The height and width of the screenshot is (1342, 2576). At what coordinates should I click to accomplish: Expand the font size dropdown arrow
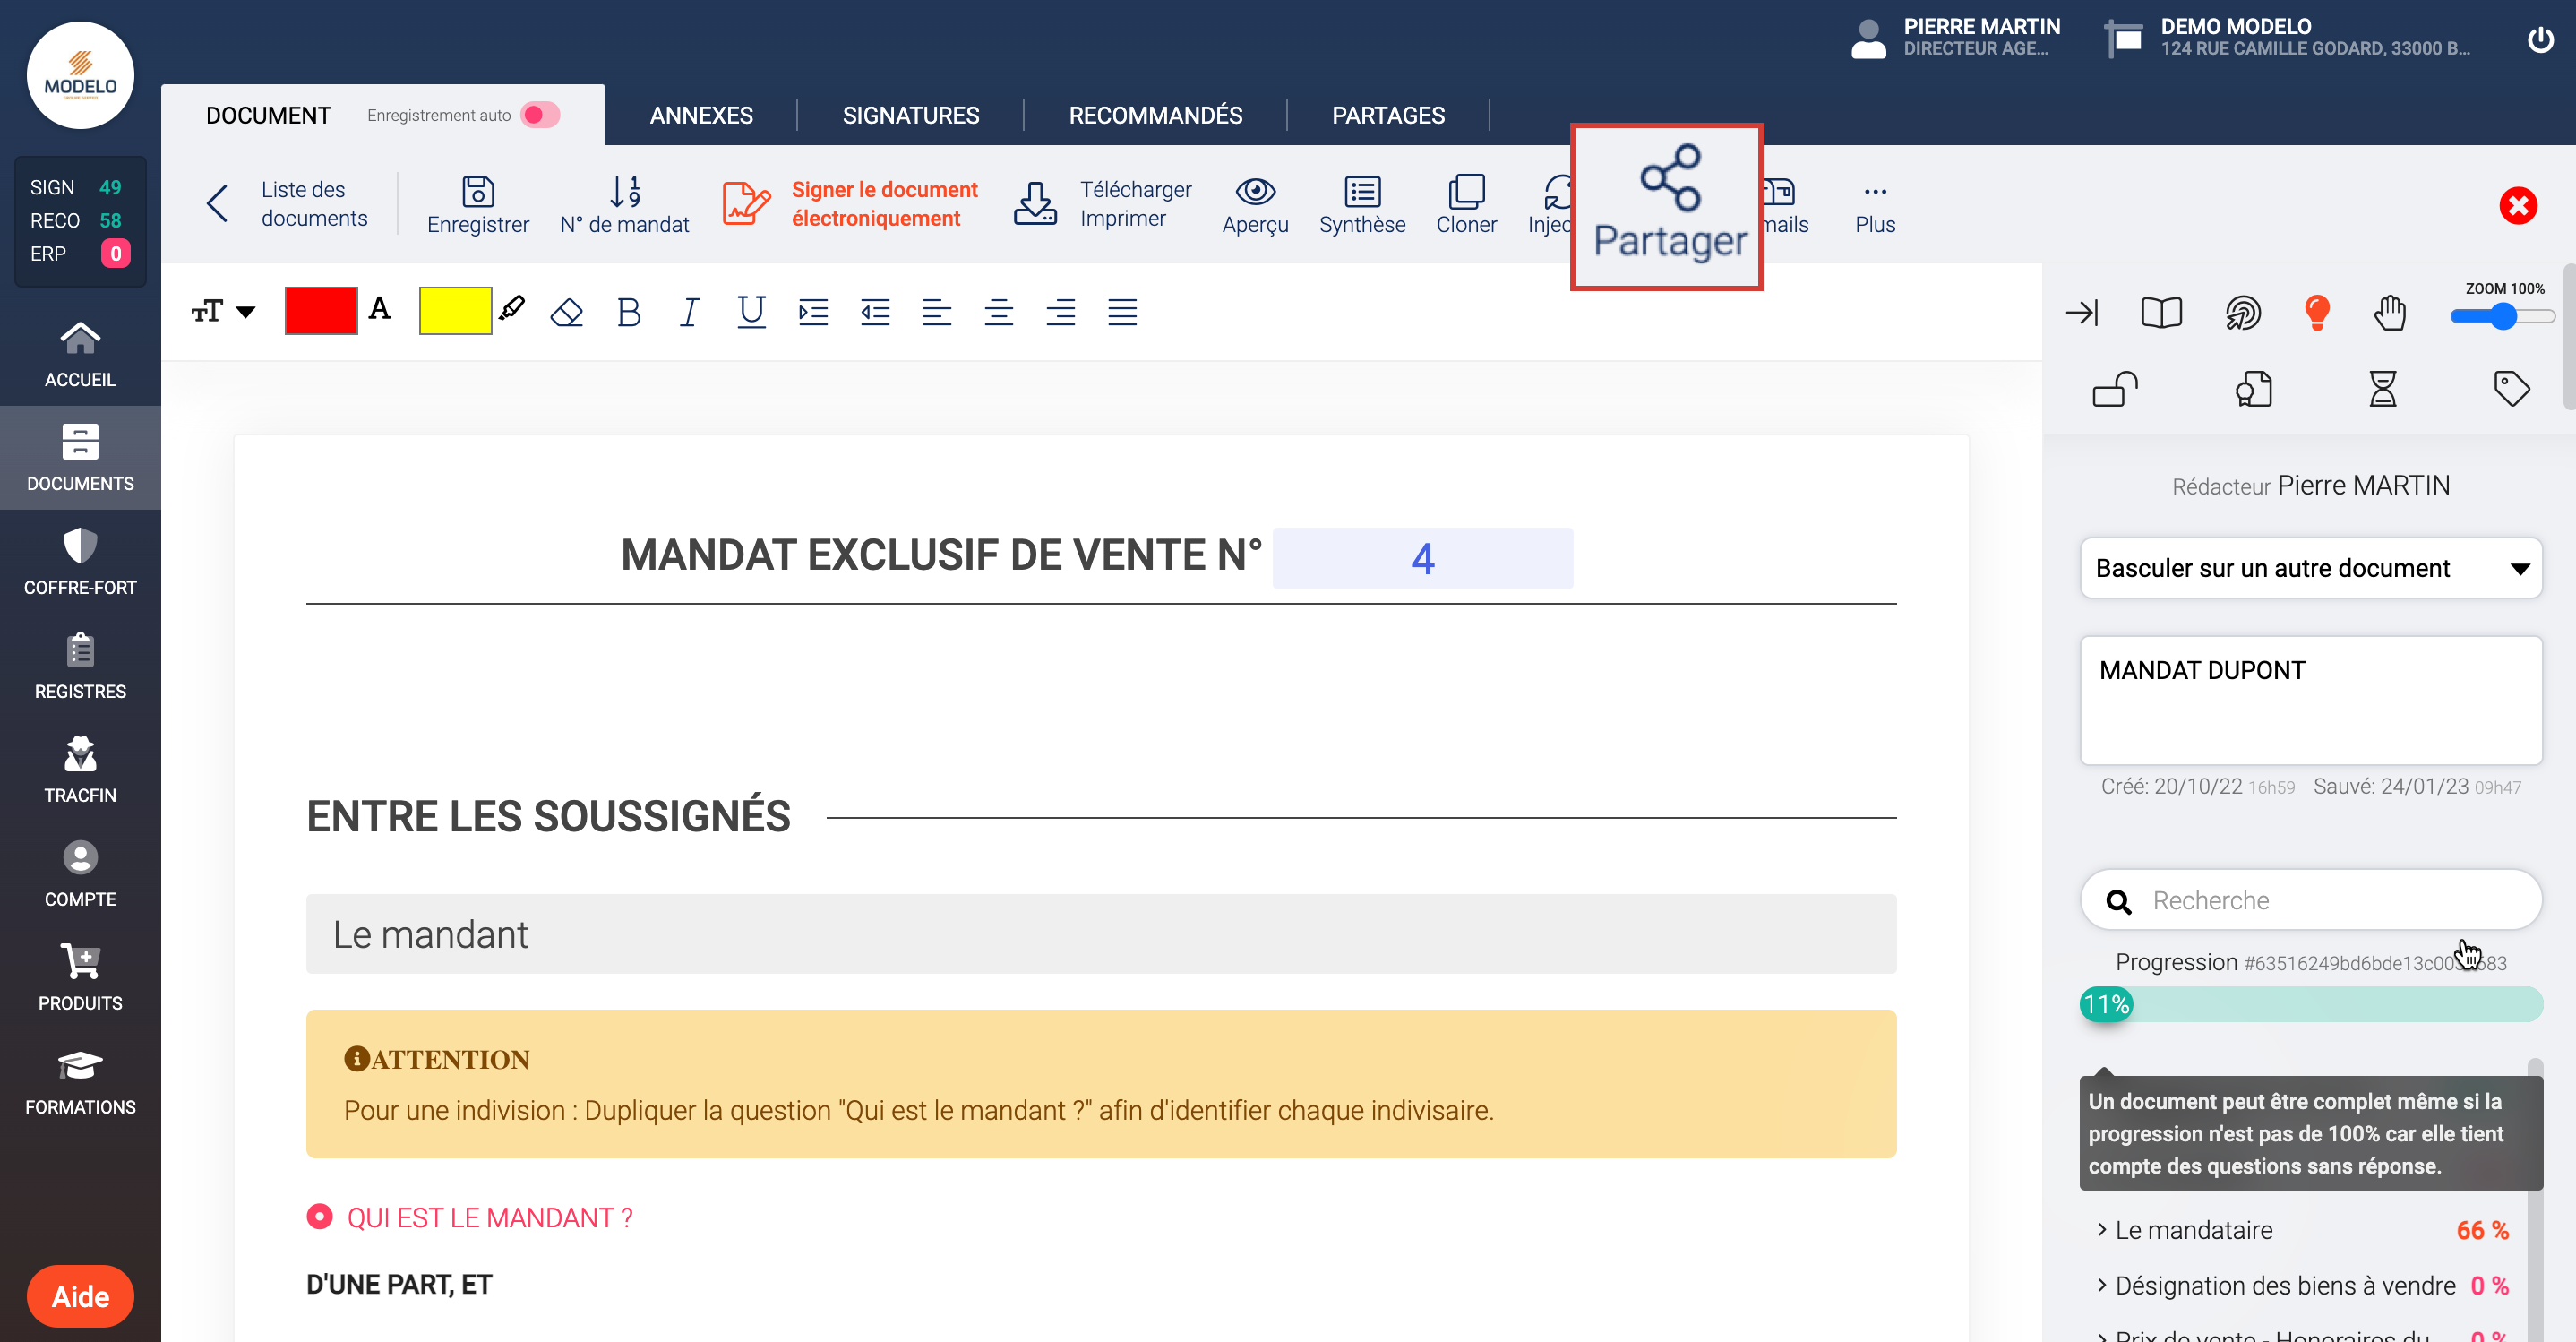[x=245, y=312]
